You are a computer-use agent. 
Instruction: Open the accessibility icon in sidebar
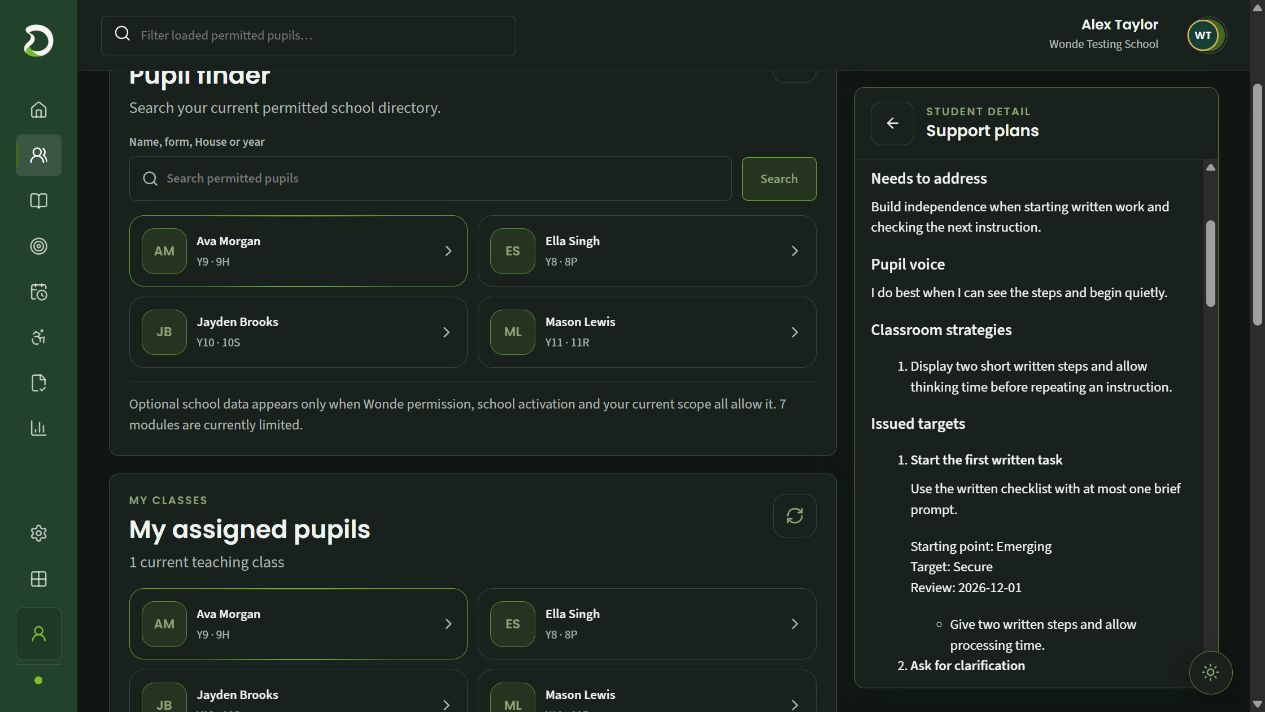pos(38,337)
